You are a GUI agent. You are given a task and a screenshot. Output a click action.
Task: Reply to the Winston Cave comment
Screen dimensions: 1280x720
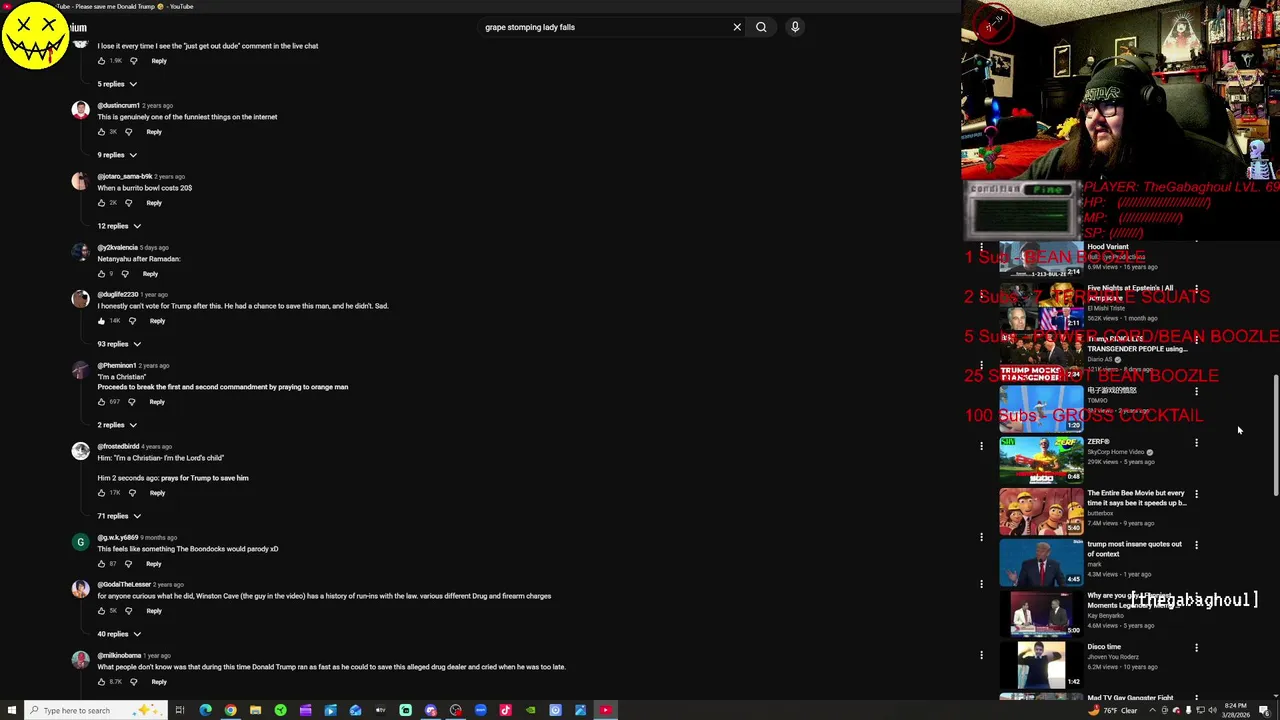pos(154,611)
